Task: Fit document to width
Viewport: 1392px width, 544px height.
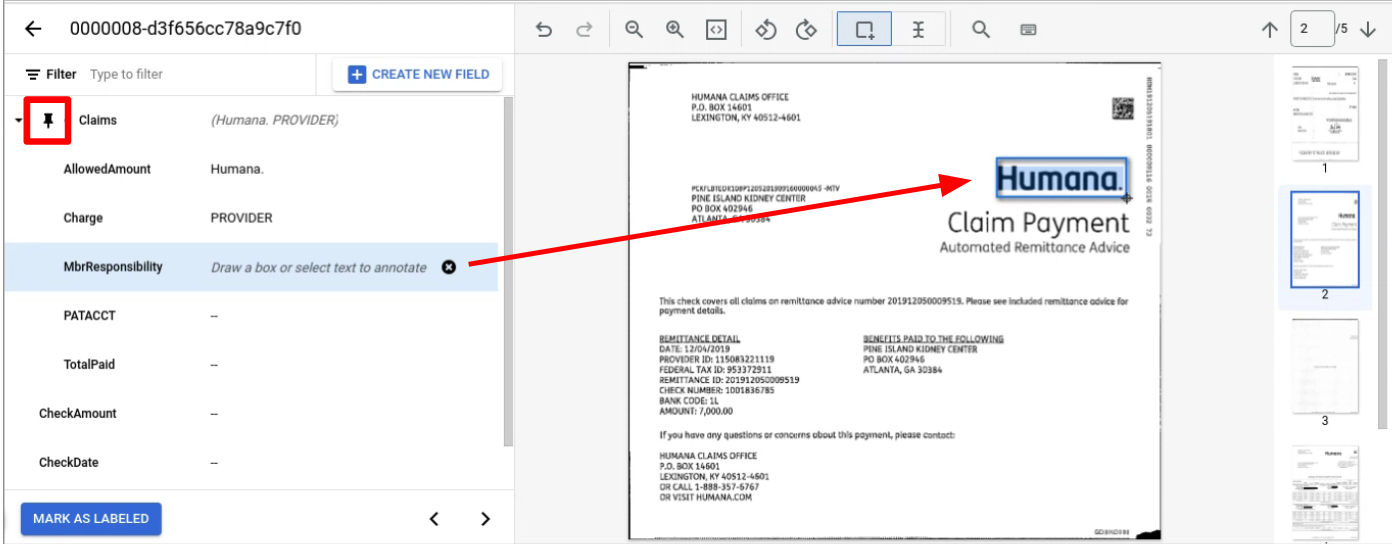Action: click(715, 30)
